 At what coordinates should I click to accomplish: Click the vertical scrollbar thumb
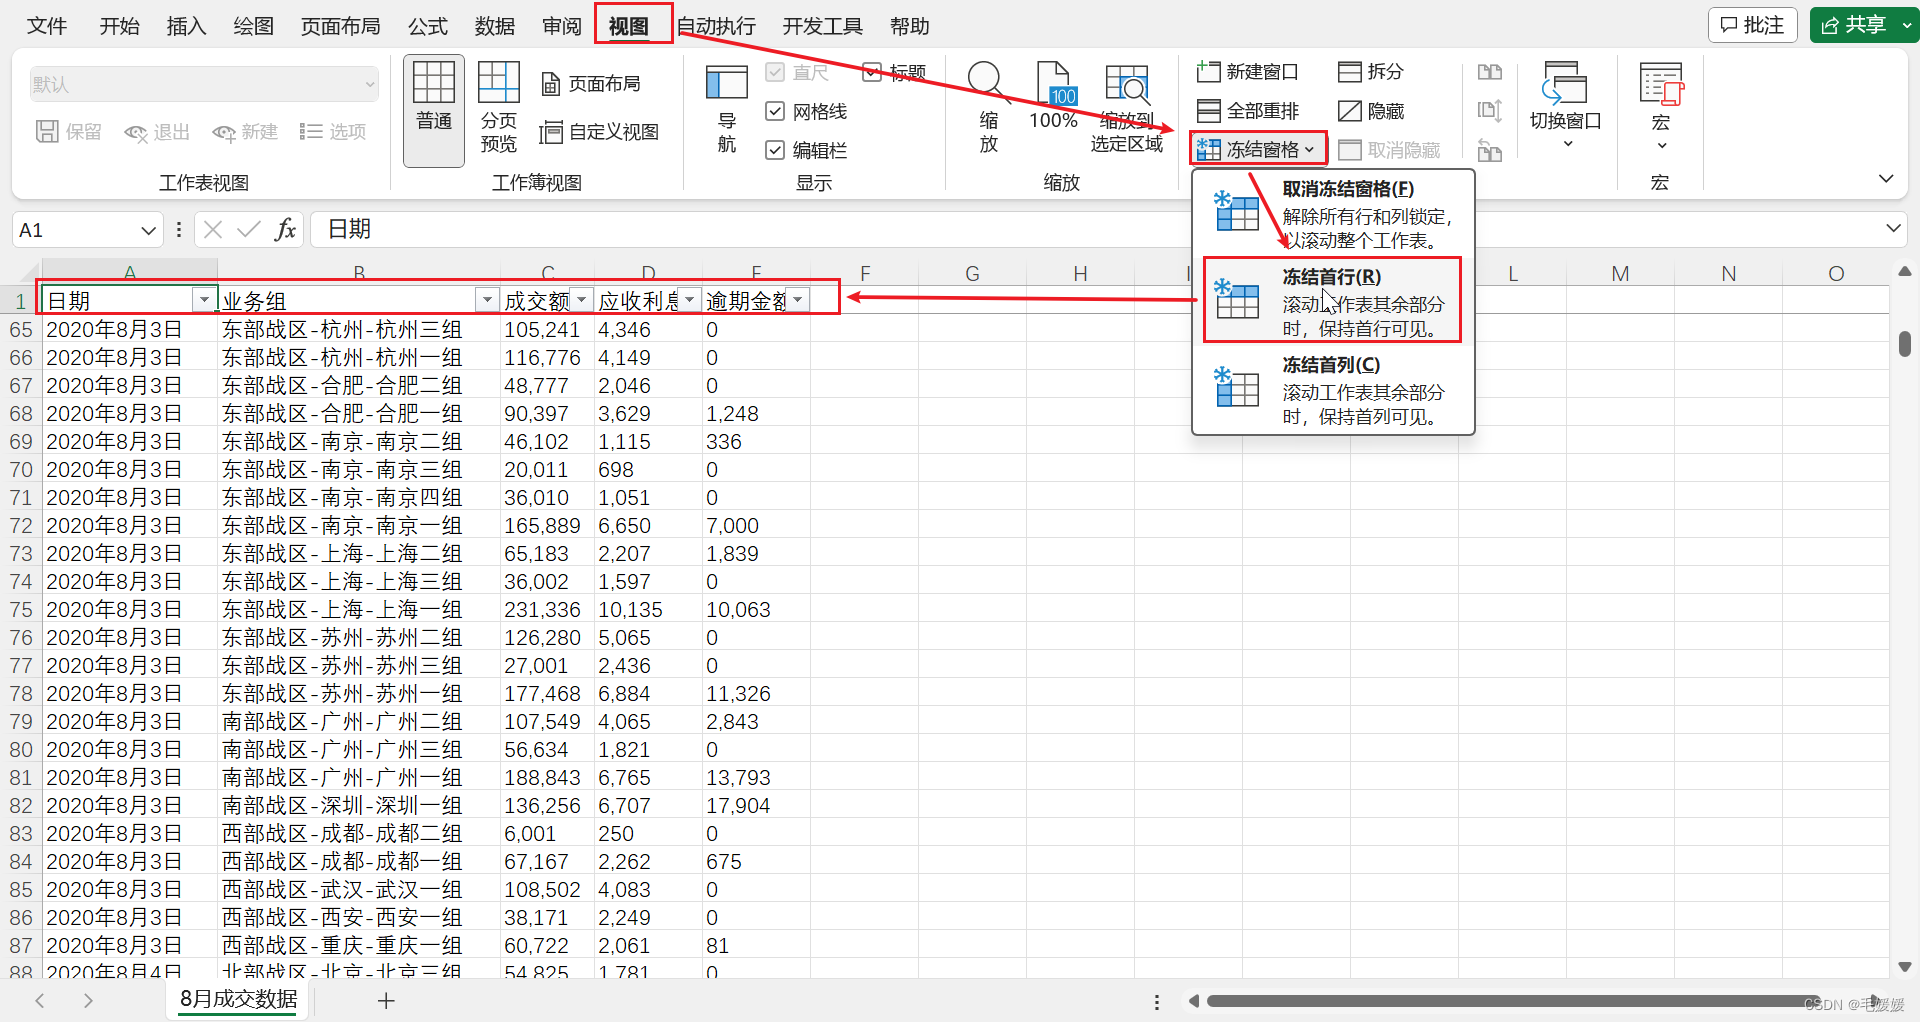1905,344
